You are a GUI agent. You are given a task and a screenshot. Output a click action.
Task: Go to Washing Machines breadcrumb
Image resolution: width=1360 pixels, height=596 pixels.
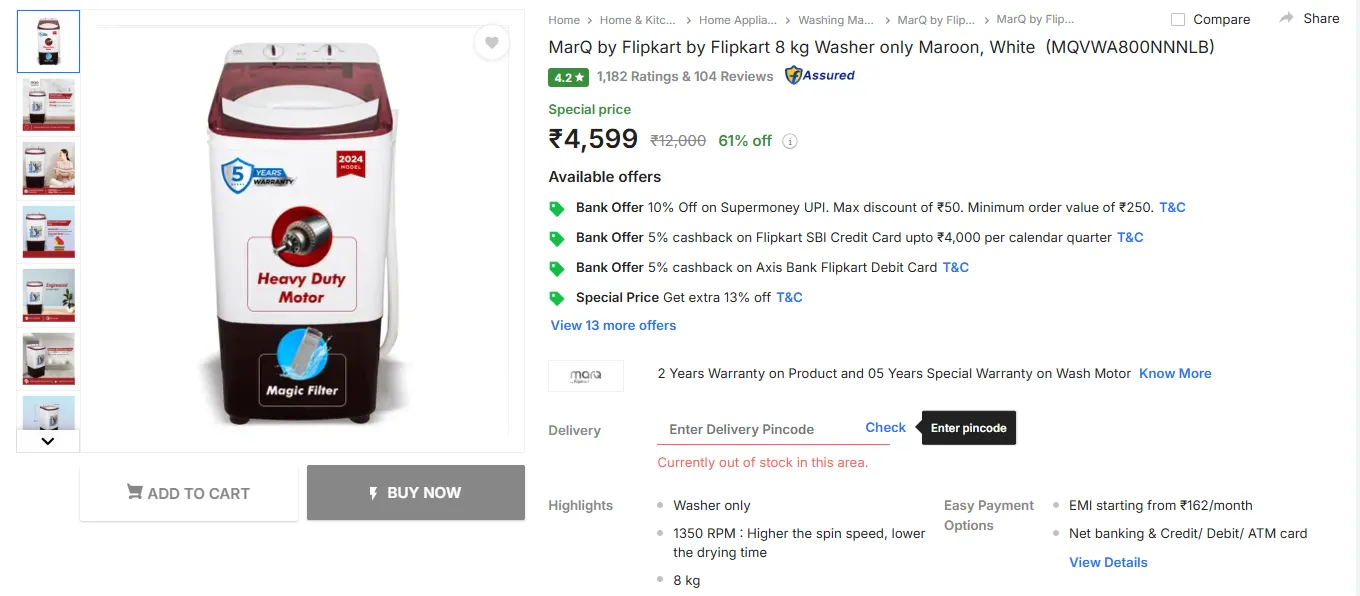[836, 20]
